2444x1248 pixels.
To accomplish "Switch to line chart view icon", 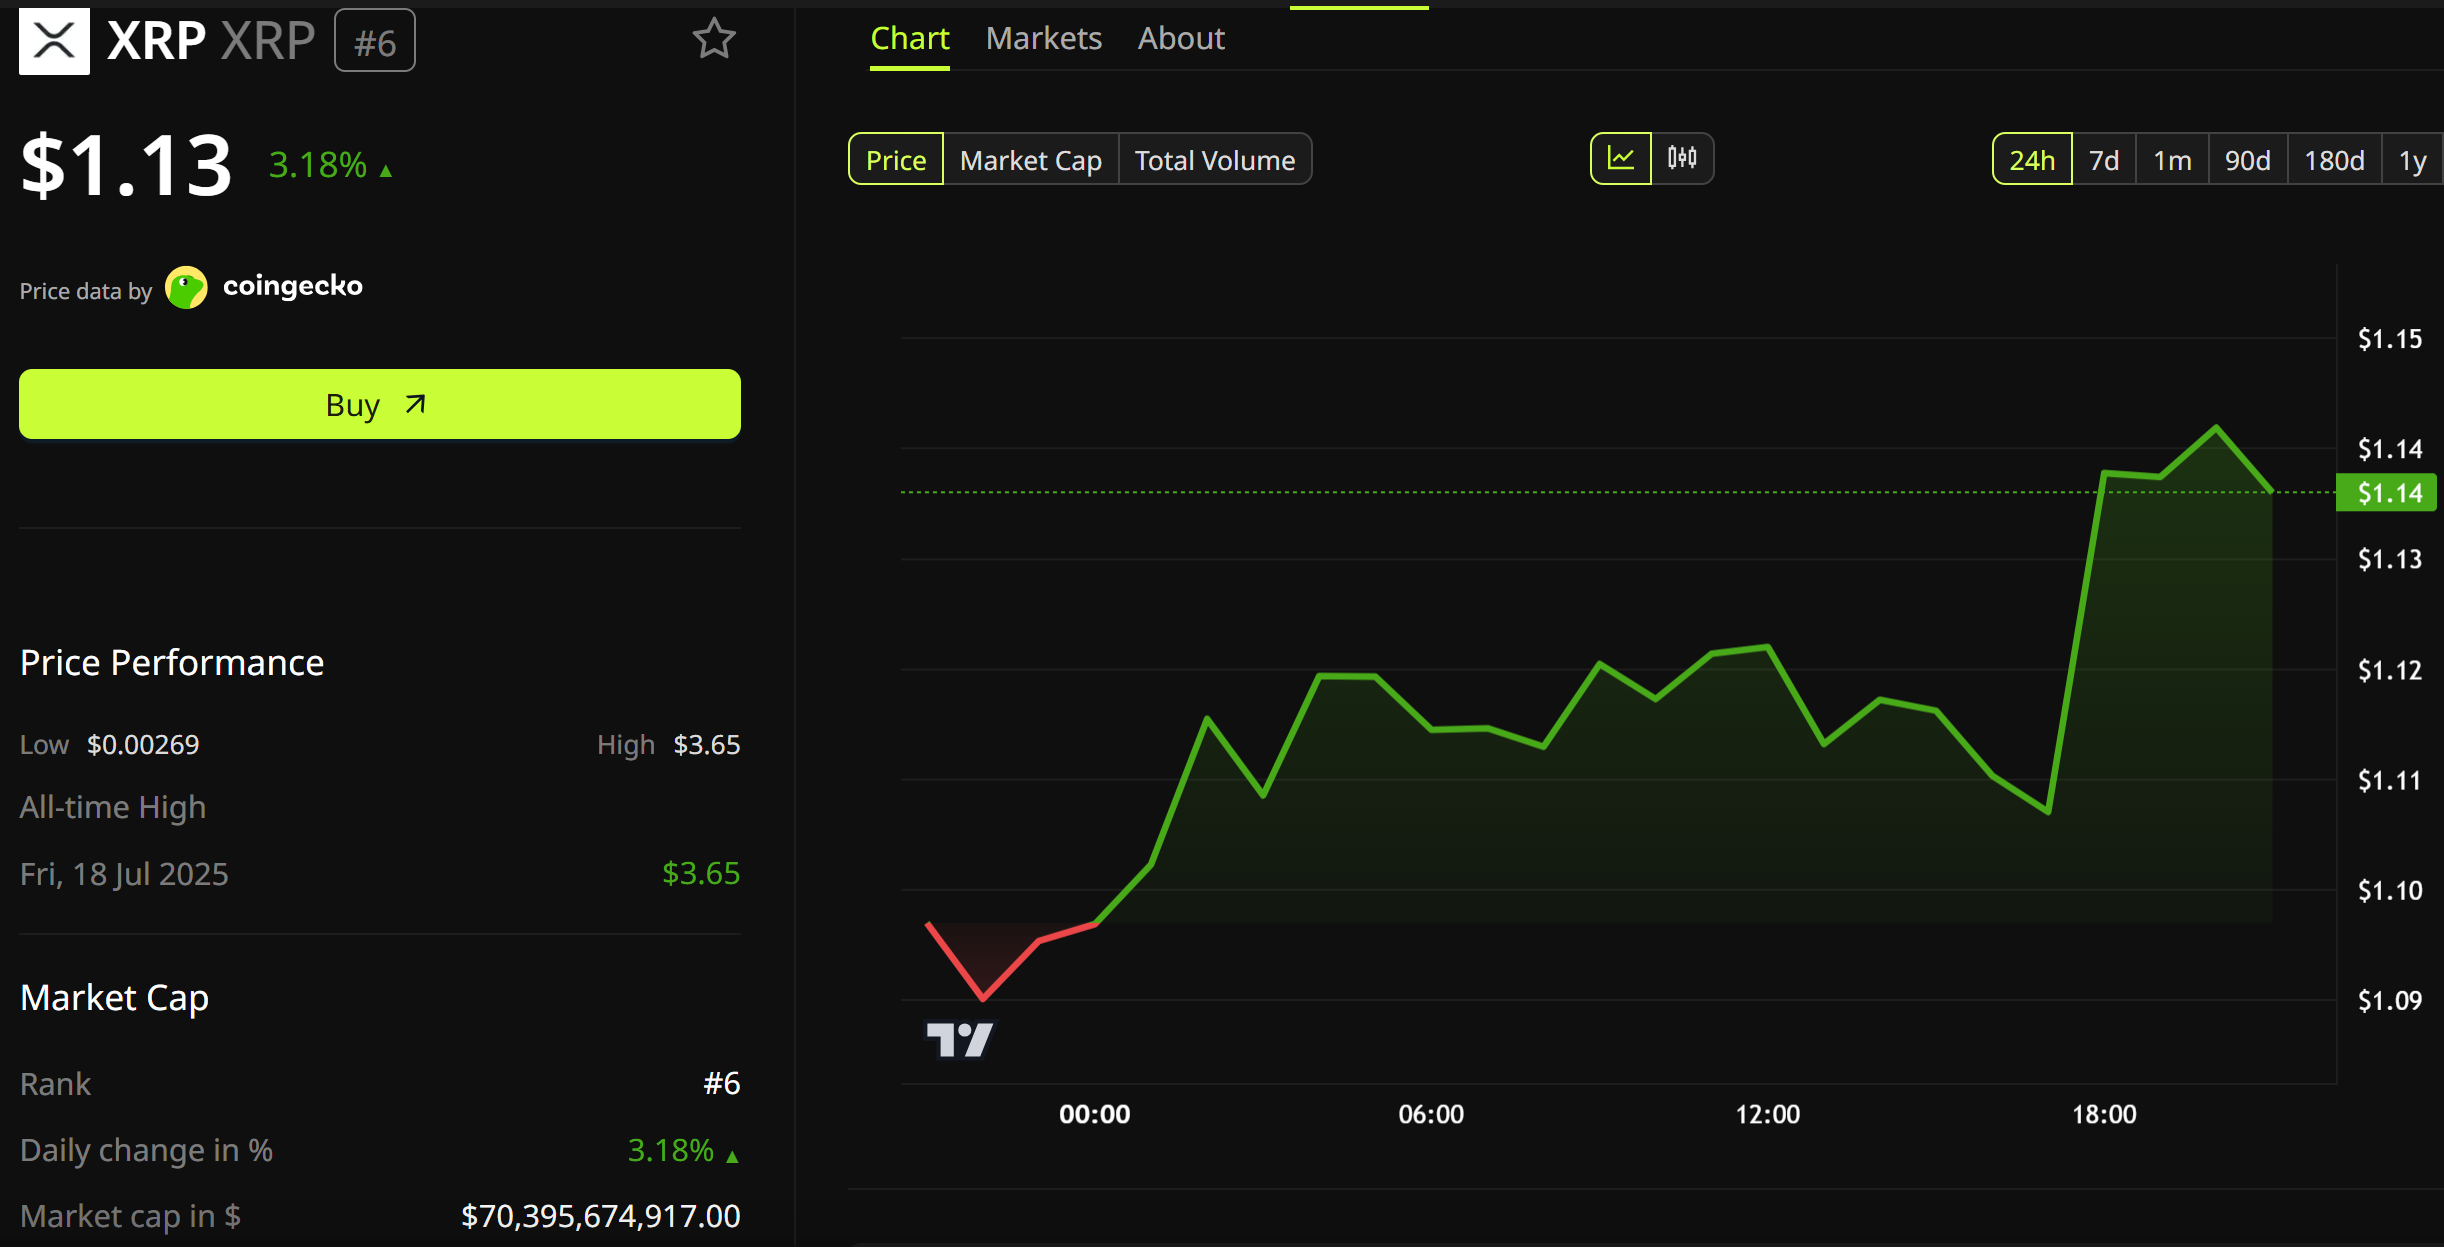I will pos(1621,159).
